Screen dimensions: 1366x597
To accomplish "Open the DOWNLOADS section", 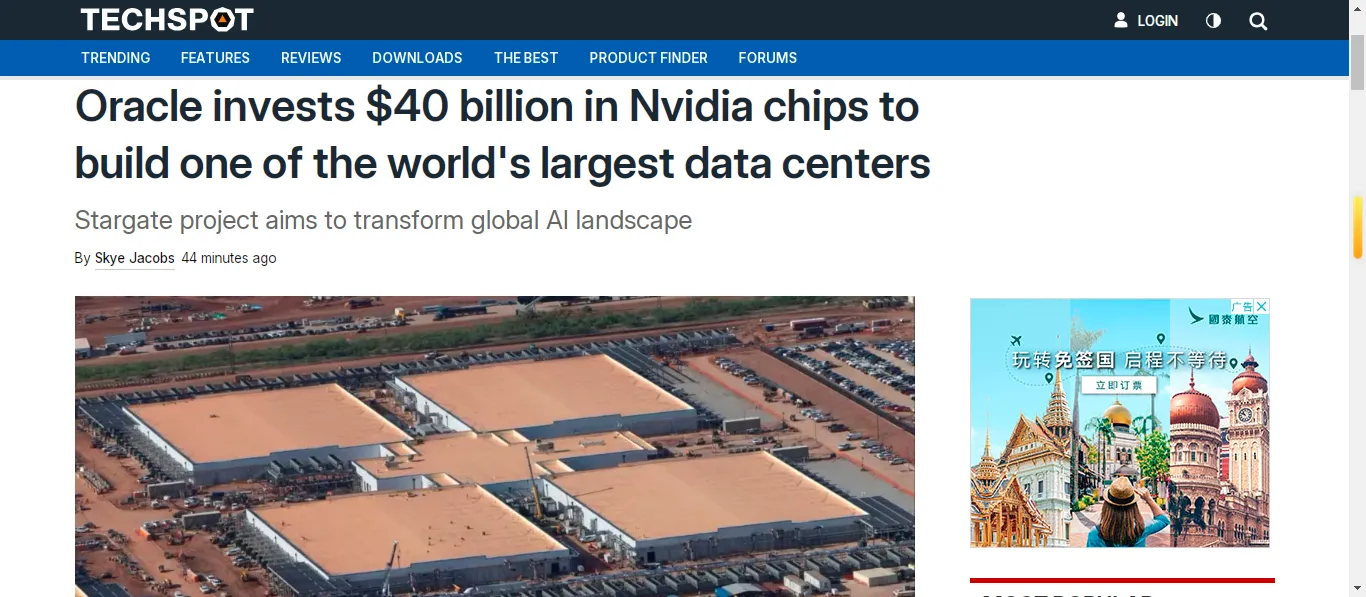I will coord(417,58).
